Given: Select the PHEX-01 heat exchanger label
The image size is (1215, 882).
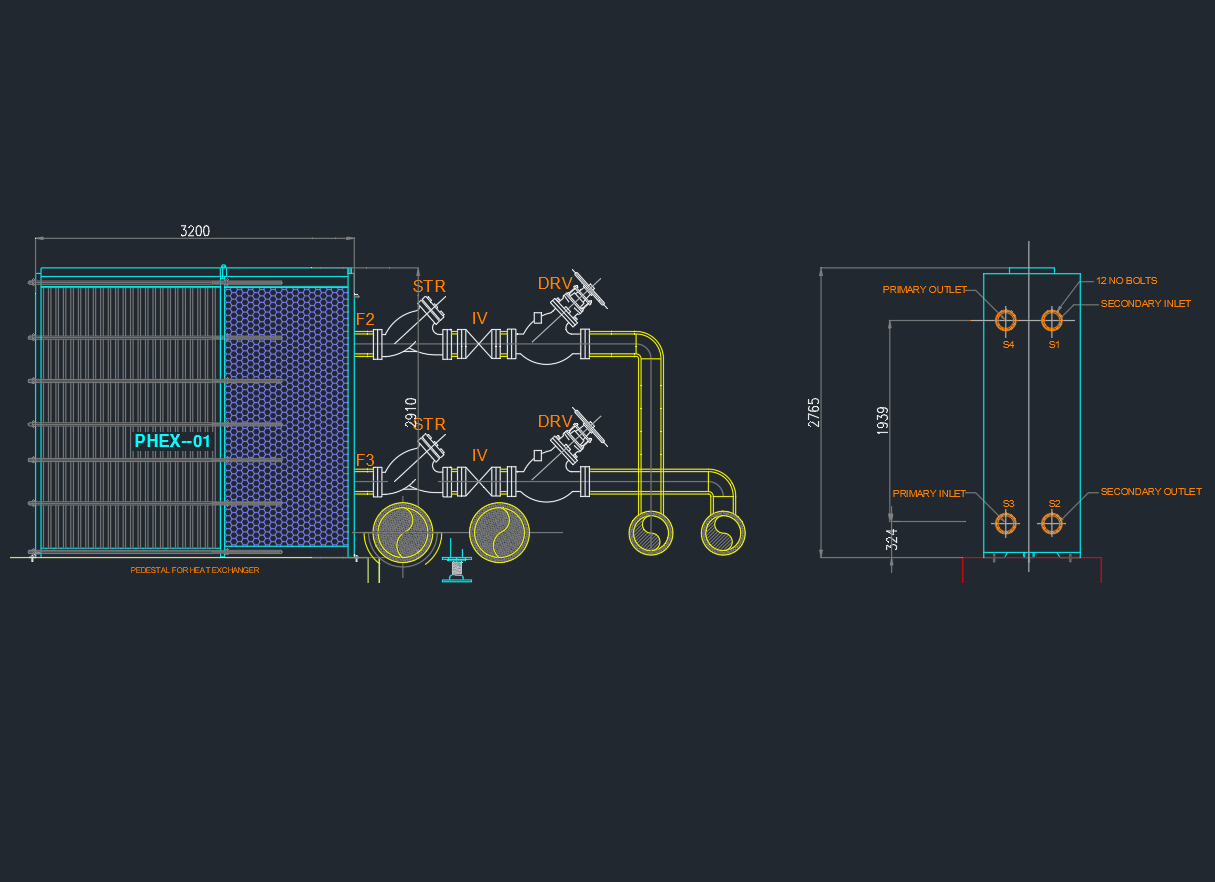Looking at the screenshot, I should point(172,441).
